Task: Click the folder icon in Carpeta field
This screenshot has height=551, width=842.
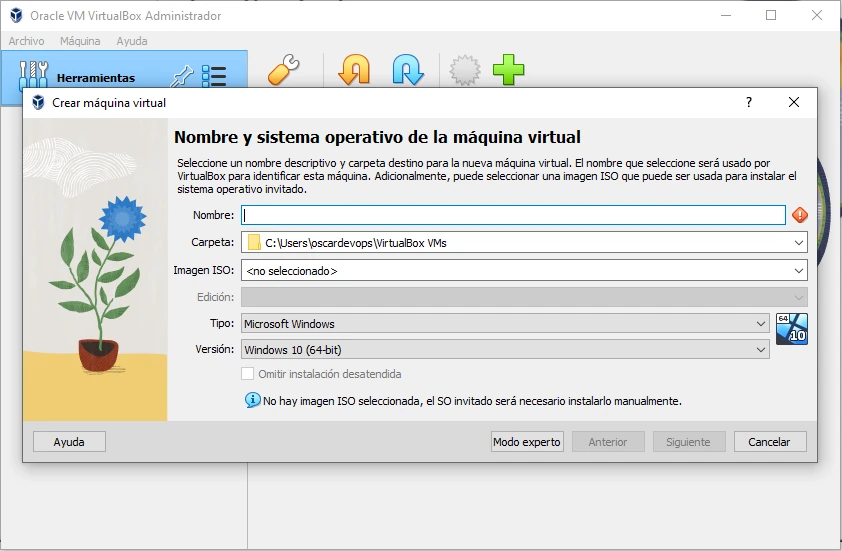Action: [x=254, y=243]
